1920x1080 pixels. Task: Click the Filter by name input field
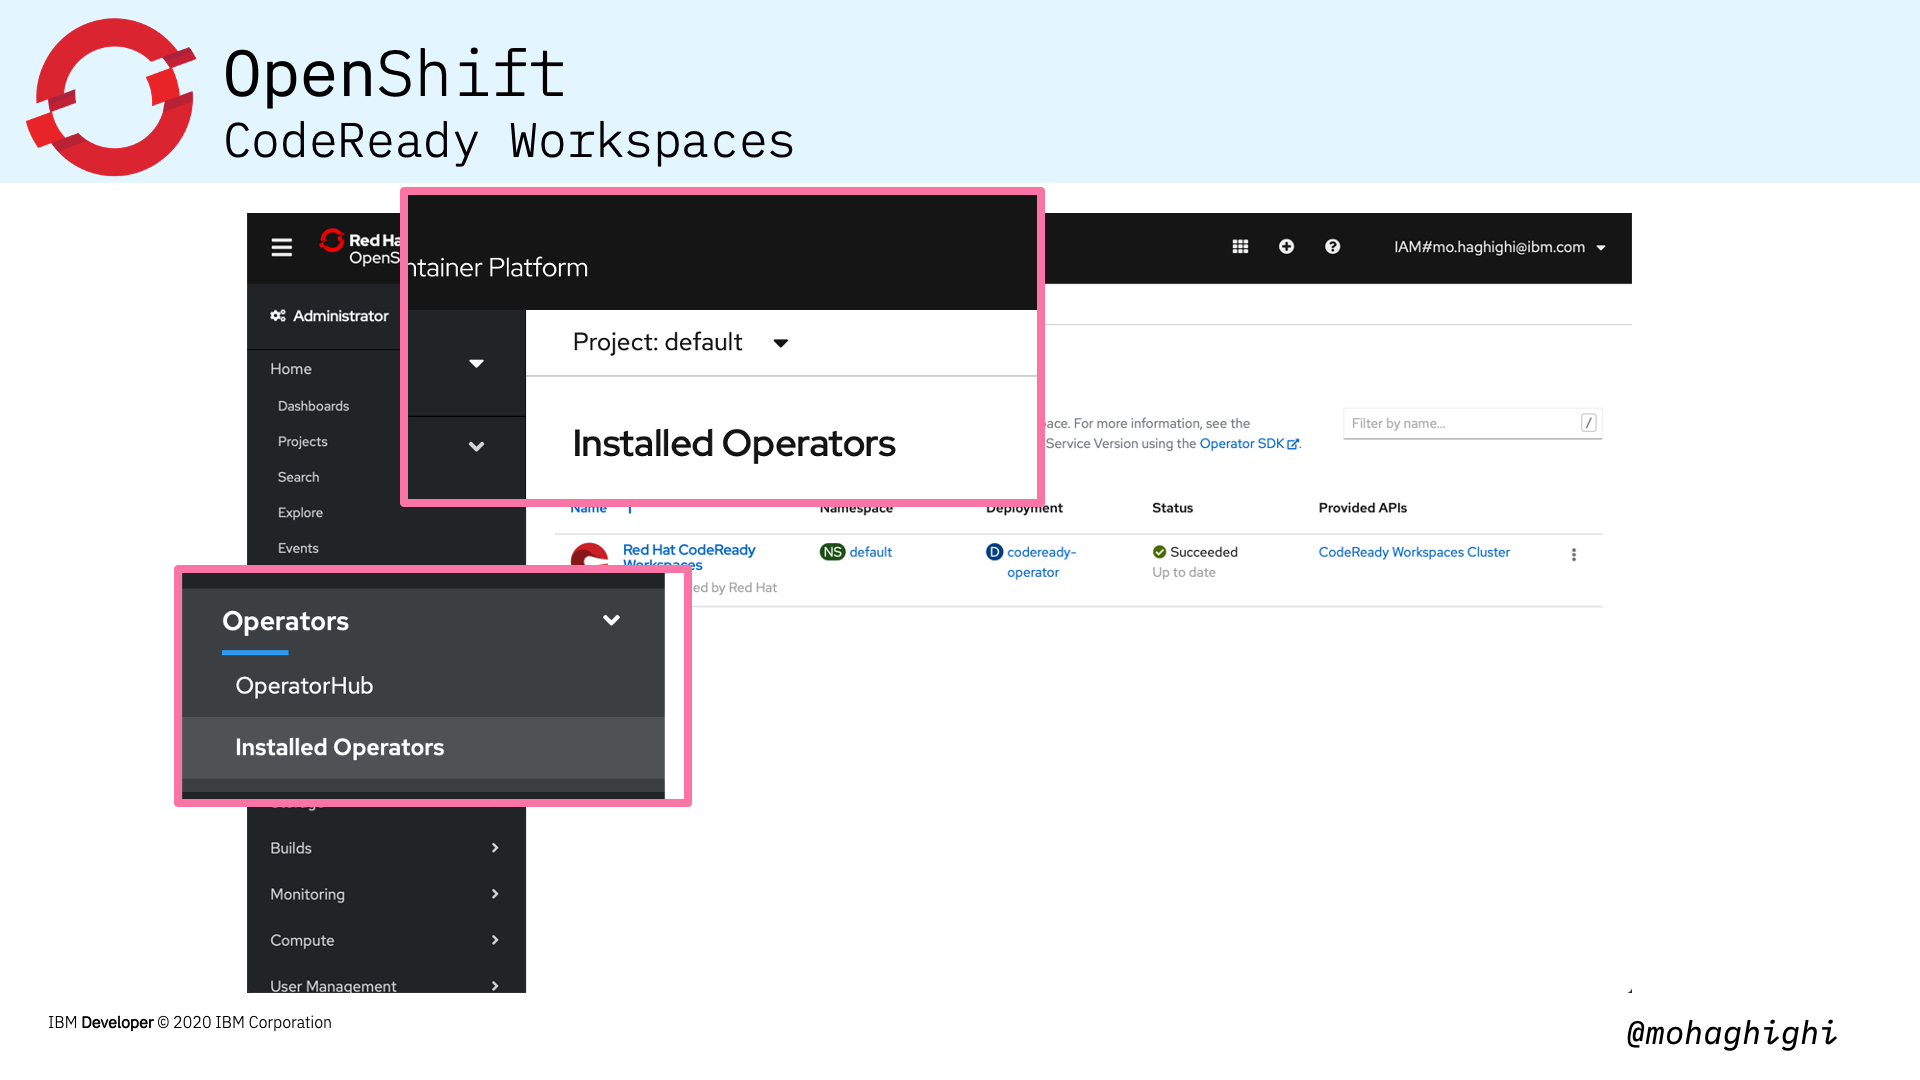click(x=1472, y=423)
